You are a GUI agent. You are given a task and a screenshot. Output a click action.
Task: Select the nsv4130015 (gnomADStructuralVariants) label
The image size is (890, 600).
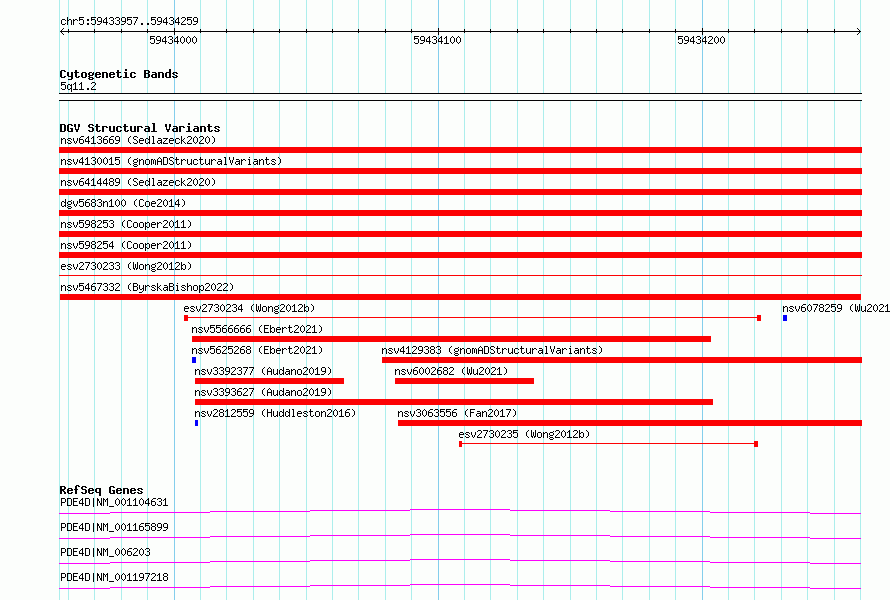pyautogui.click(x=171, y=161)
